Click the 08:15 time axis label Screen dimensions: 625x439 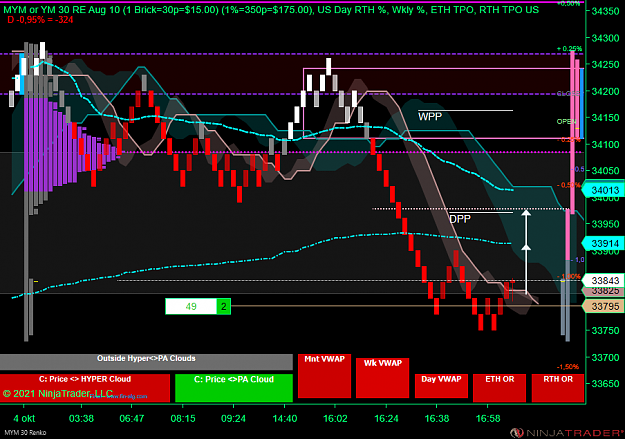(183, 419)
